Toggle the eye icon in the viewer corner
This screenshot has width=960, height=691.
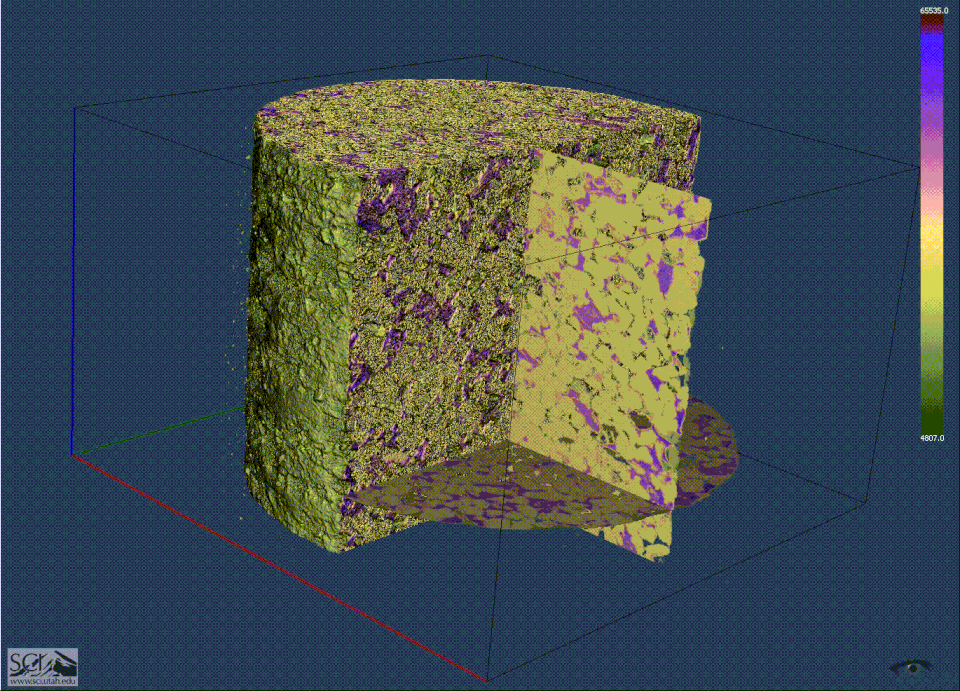pos(910,667)
